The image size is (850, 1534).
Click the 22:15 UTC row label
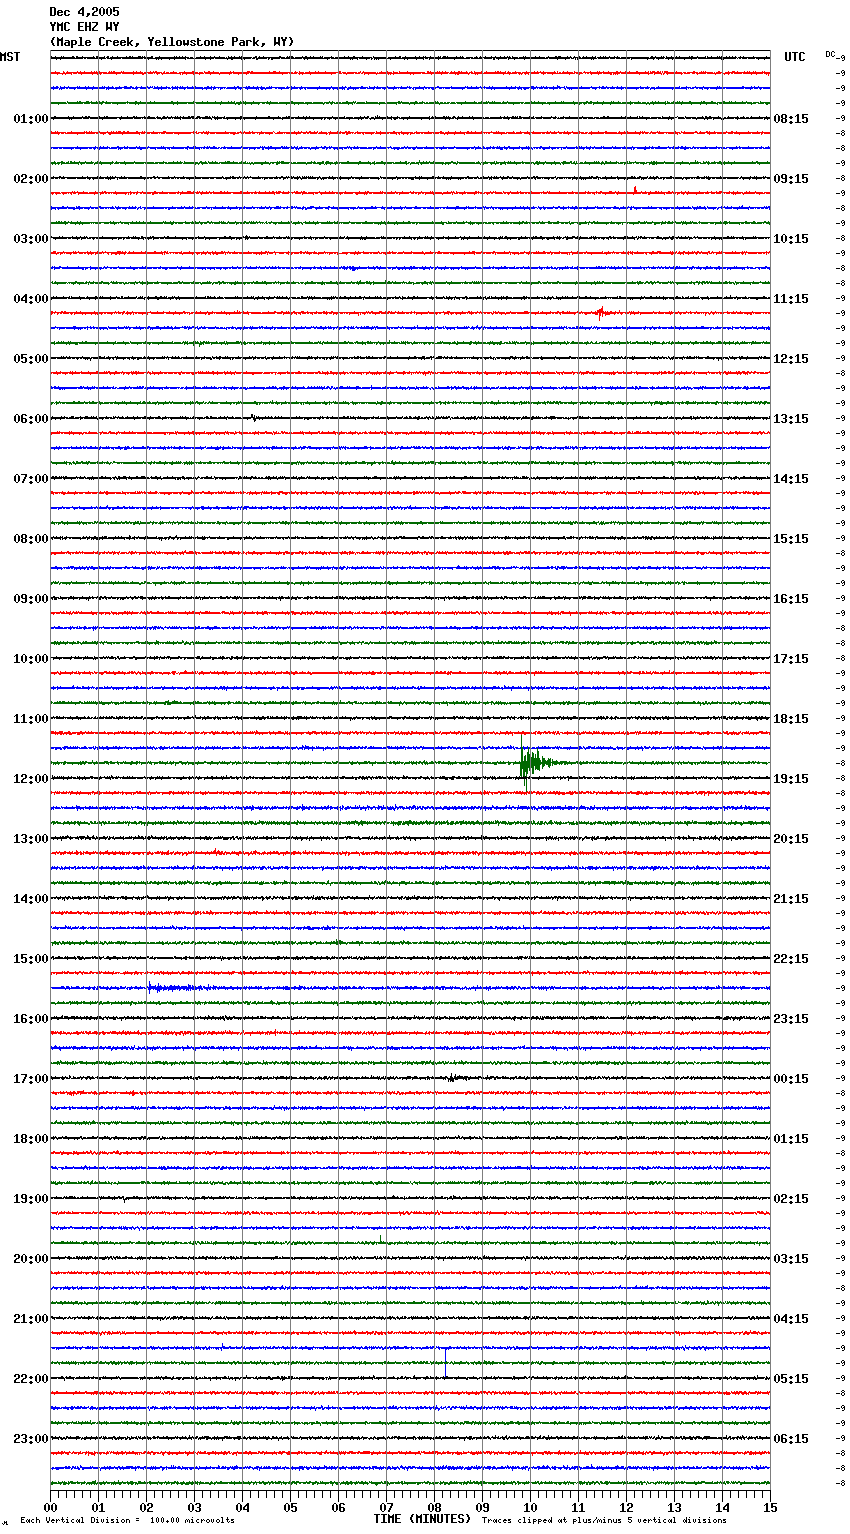coord(791,959)
